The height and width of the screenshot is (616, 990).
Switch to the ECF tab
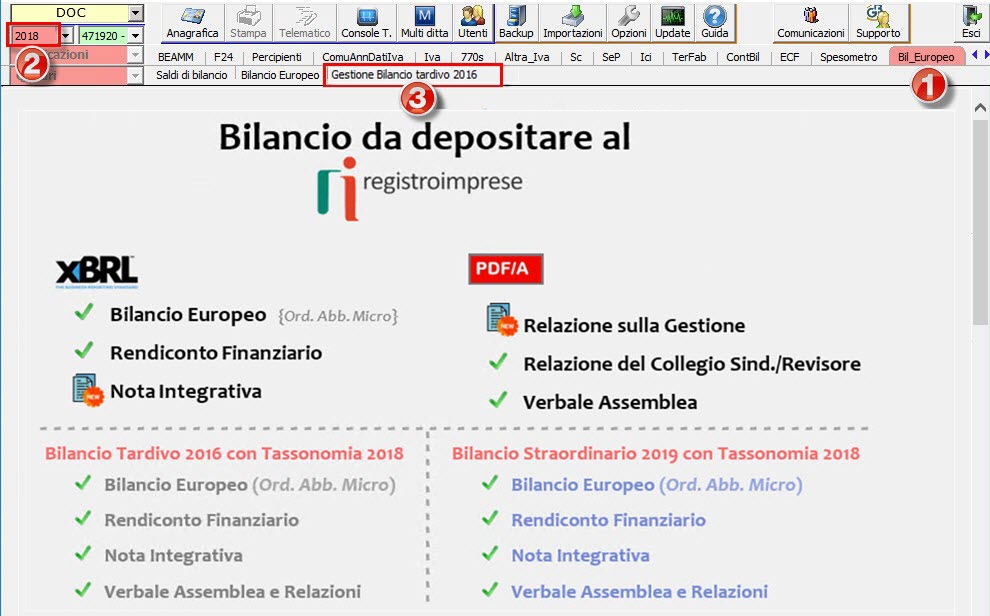(789, 57)
